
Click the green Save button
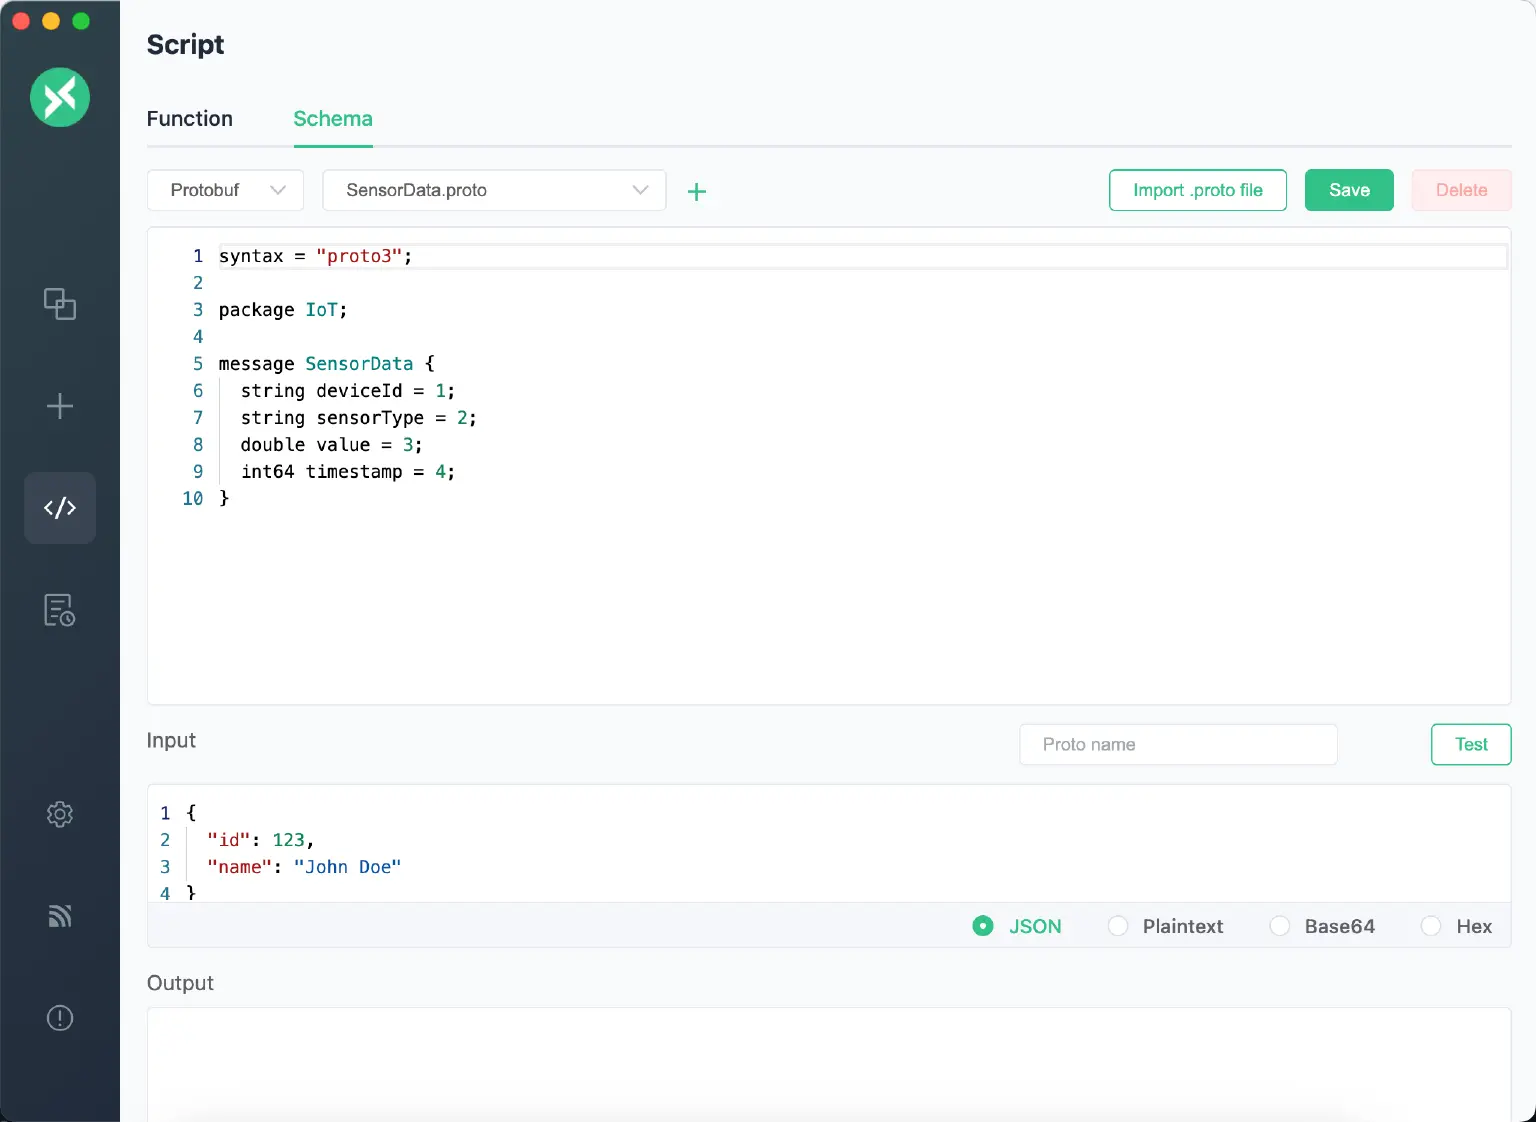click(1349, 190)
